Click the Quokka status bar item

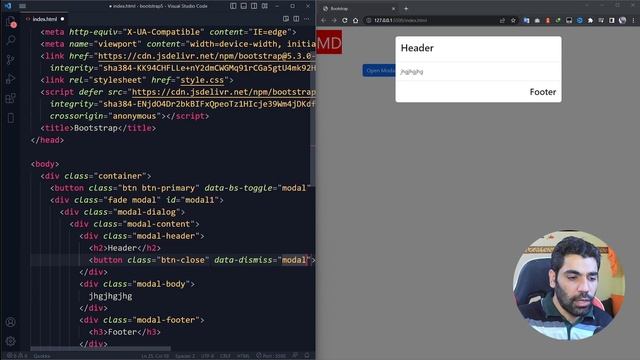pyautogui.click(x=42, y=356)
